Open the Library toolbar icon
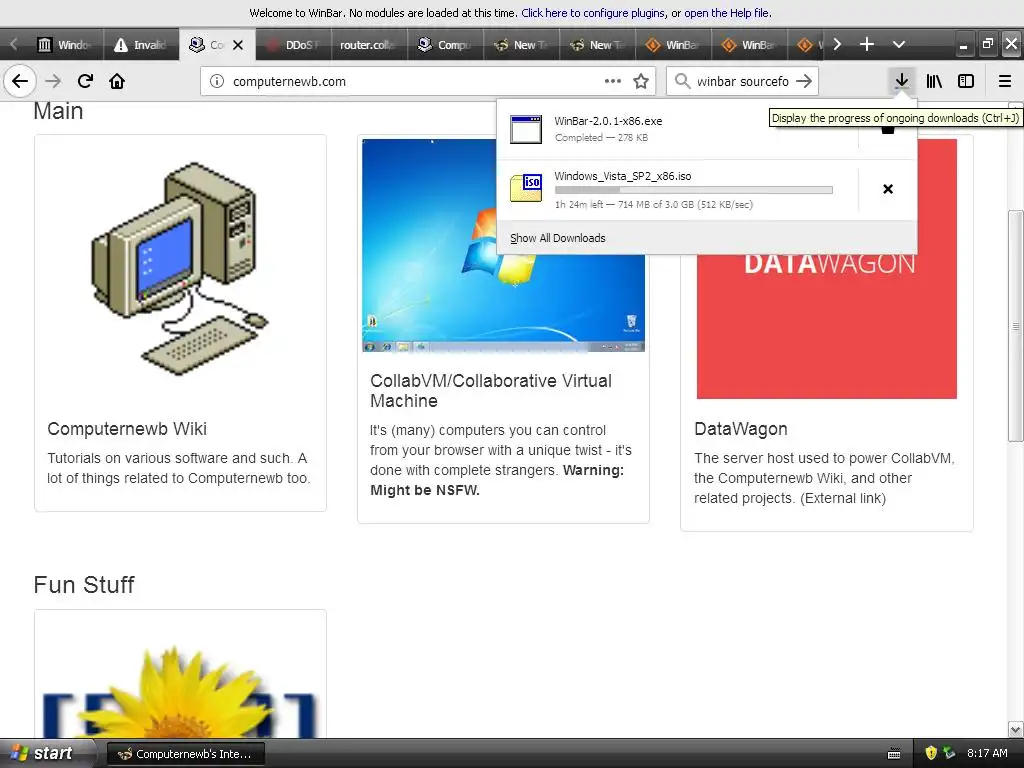The image size is (1024, 768). (934, 81)
